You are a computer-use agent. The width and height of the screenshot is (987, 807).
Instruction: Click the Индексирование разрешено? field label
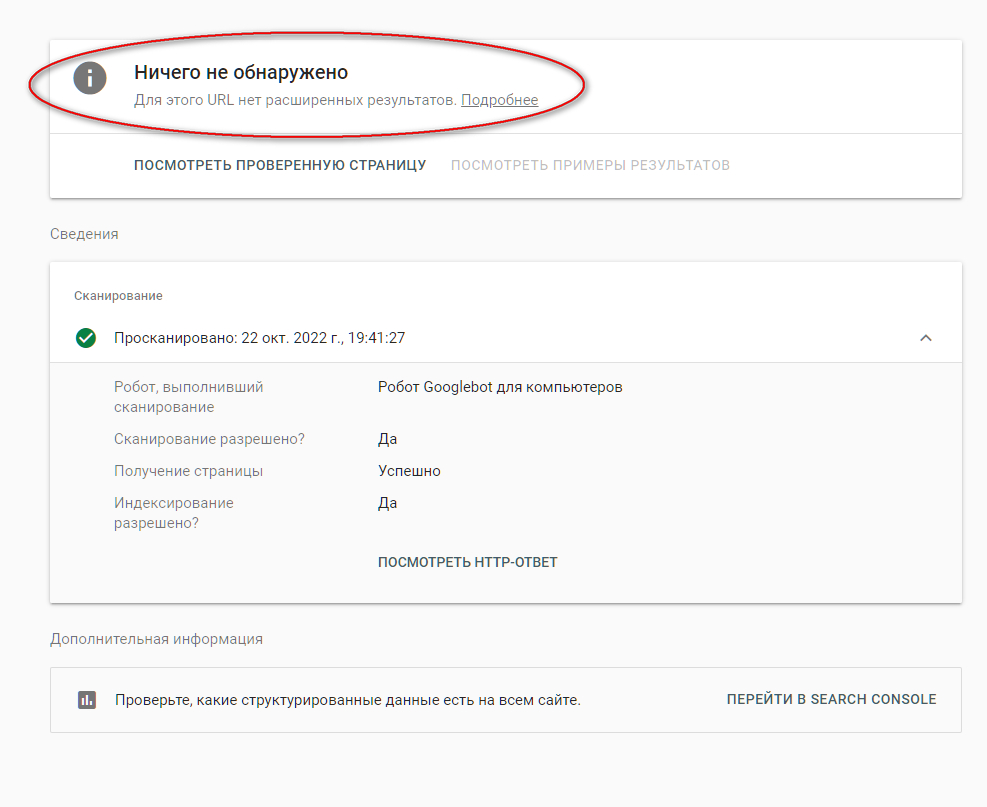[174, 513]
